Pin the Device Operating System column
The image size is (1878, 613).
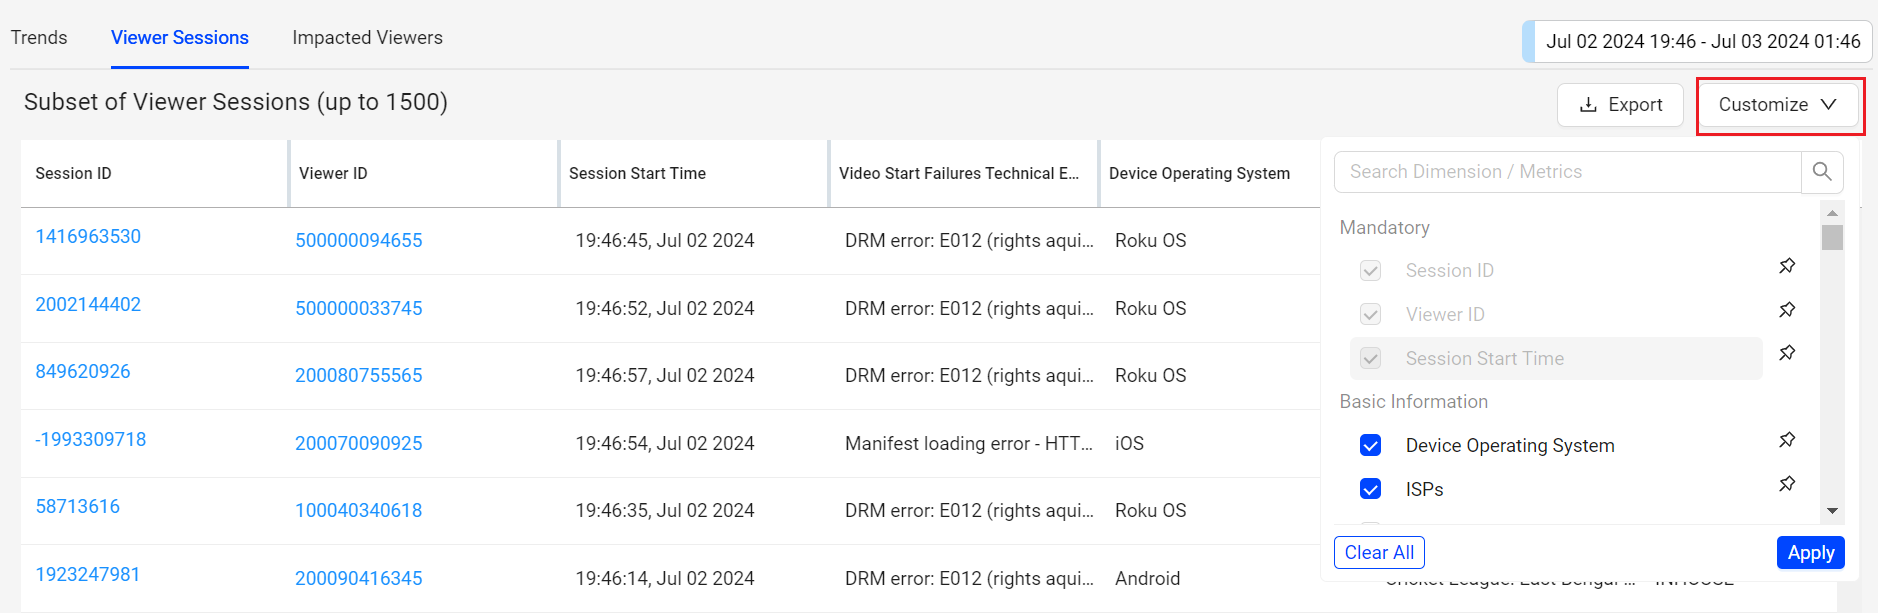coord(1787,440)
